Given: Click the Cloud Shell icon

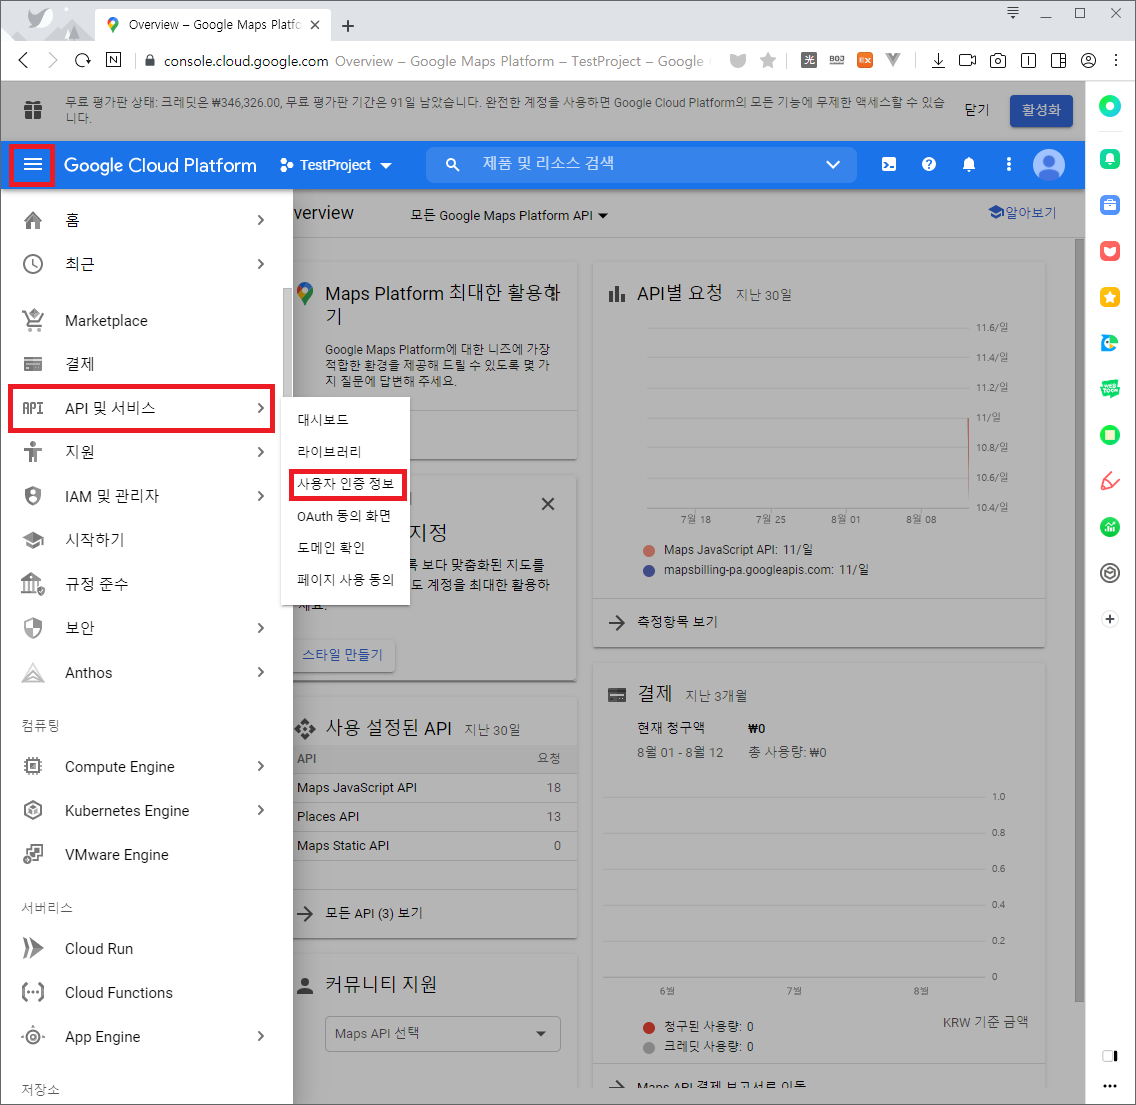Looking at the screenshot, I should coord(888,164).
